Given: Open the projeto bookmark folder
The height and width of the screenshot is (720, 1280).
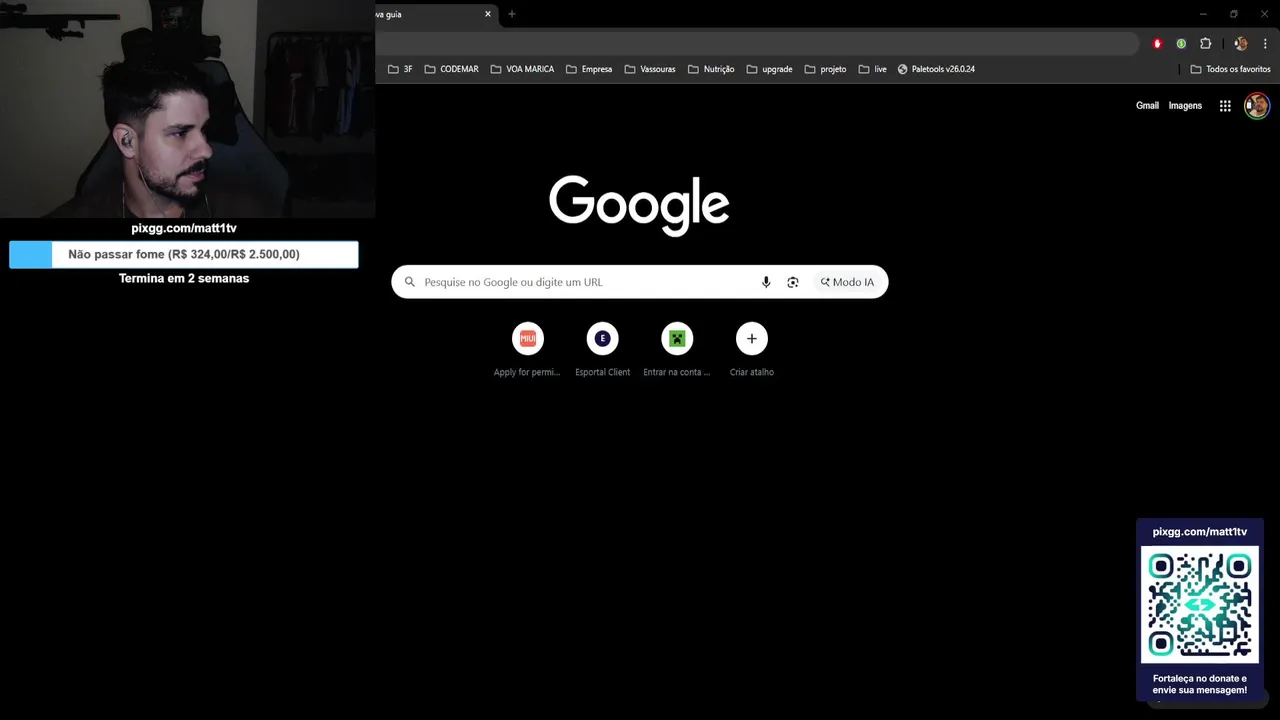Looking at the screenshot, I should (825, 69).
